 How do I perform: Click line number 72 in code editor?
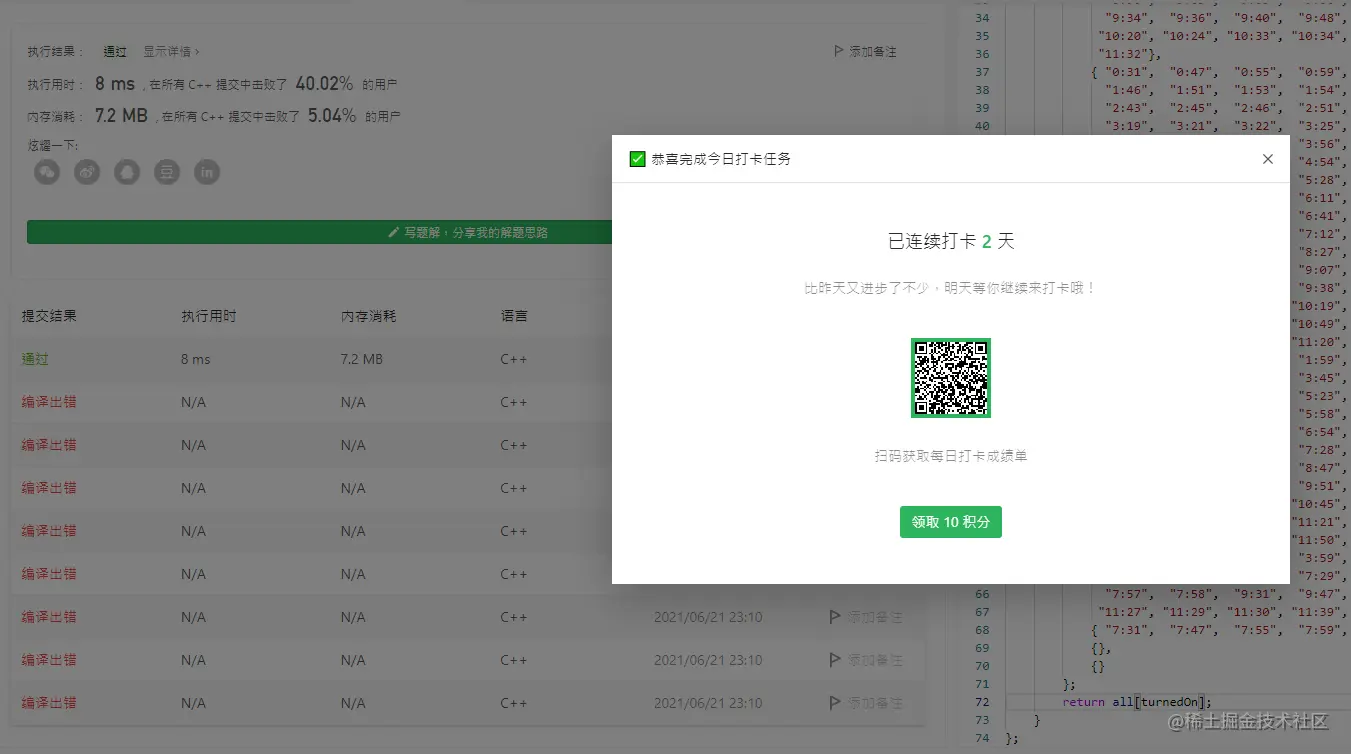[x=981, y=702]
